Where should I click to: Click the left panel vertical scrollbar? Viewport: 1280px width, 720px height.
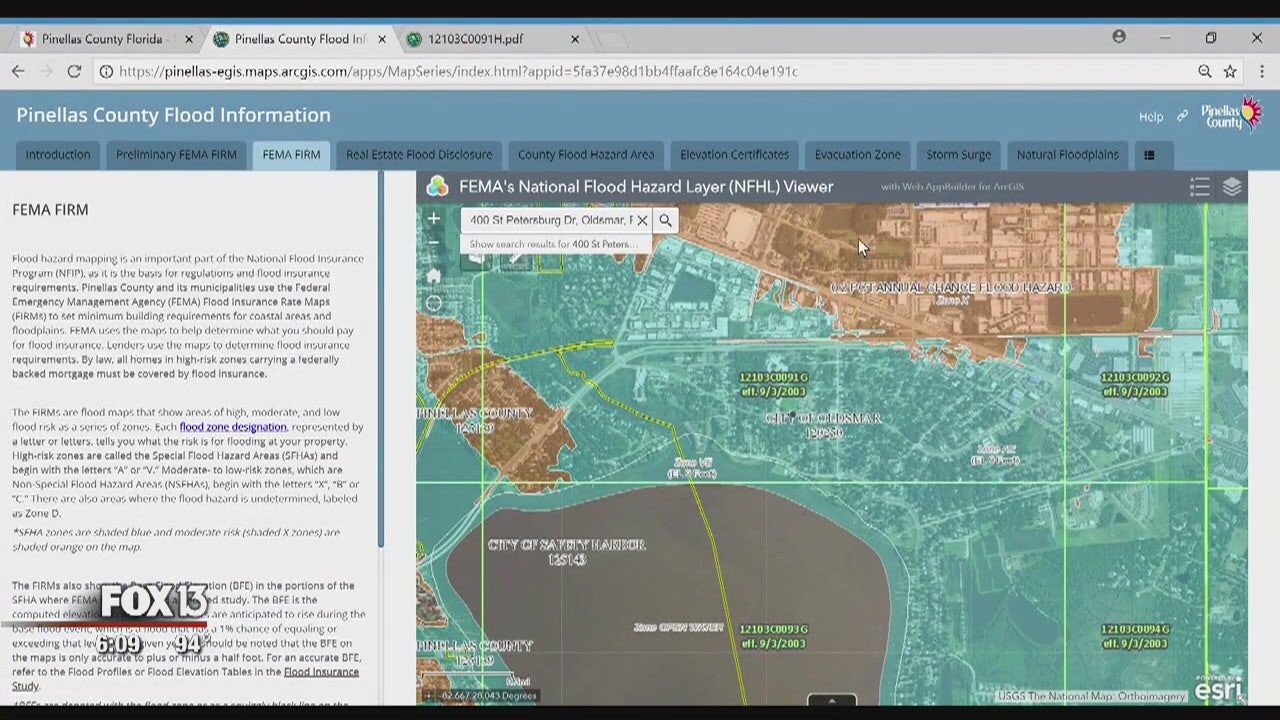380,360
